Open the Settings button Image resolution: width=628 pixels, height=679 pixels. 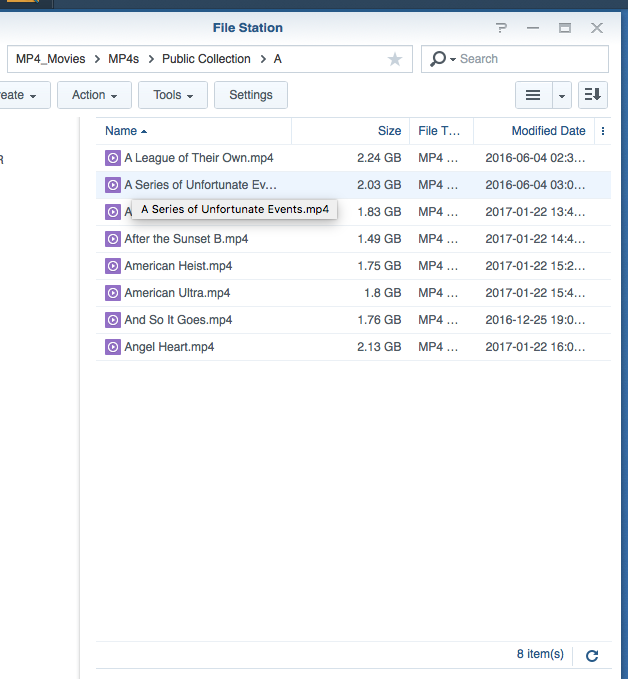(251, 95)
